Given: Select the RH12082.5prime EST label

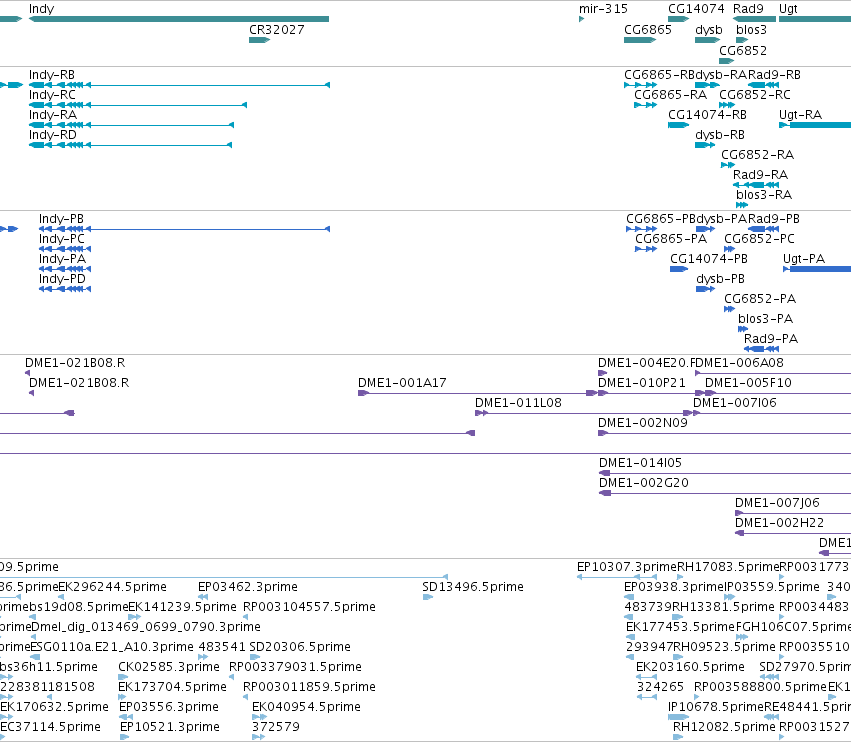Looking at the screenshot, I should coord(724,727).
